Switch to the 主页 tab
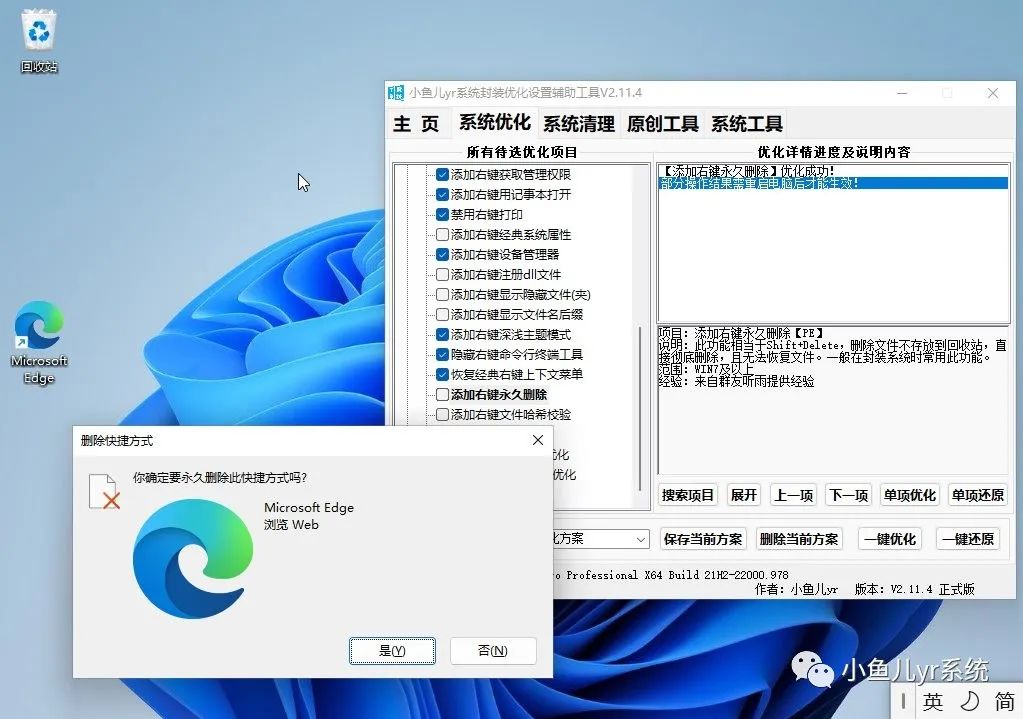The image size is (1023, 719). pos(416,123)
